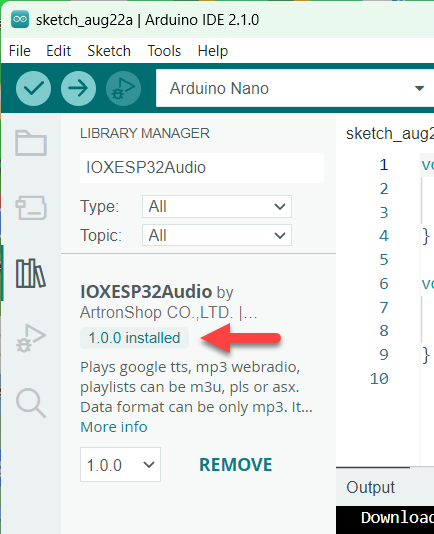Open the Sketch menu
This screenshot has height=534, width=434.
click(x=109, y=51)
